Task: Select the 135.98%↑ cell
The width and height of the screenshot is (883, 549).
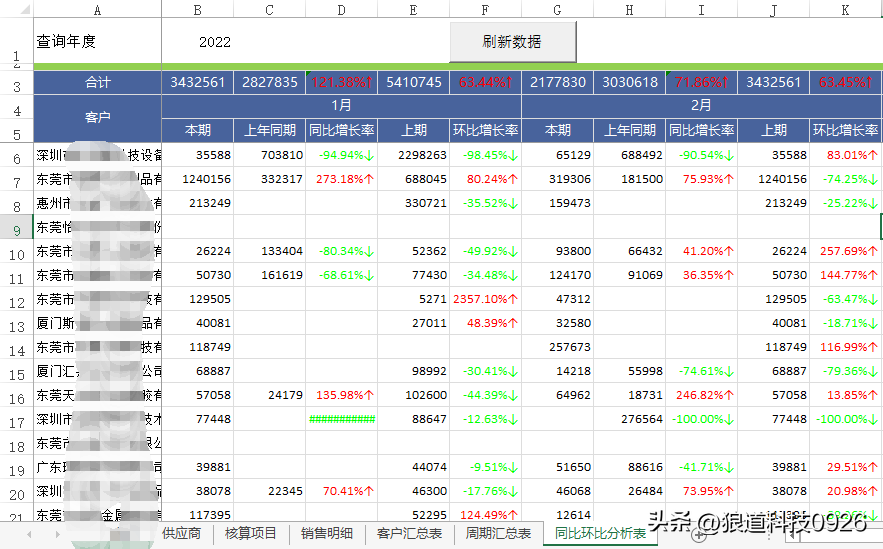Action: pyautogui.click(x=341, y=395)
